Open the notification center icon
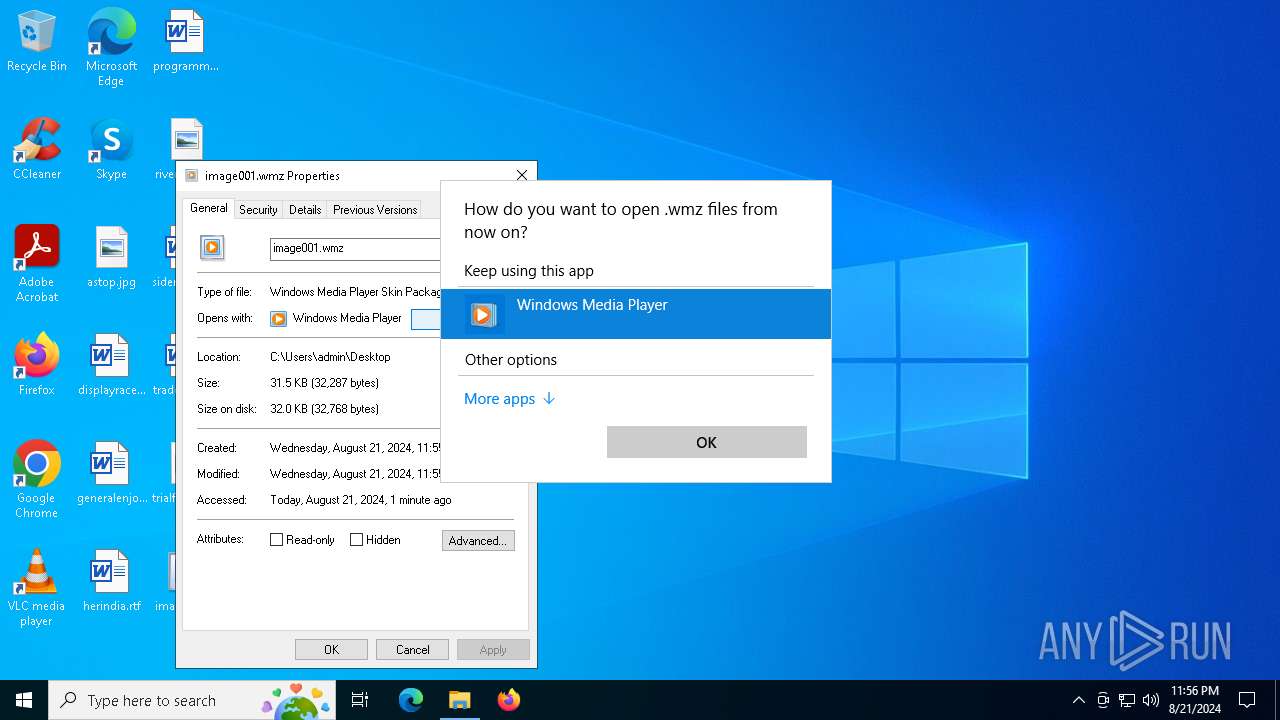This screenshot has width=1280, height=720. tap(1247, 700)
